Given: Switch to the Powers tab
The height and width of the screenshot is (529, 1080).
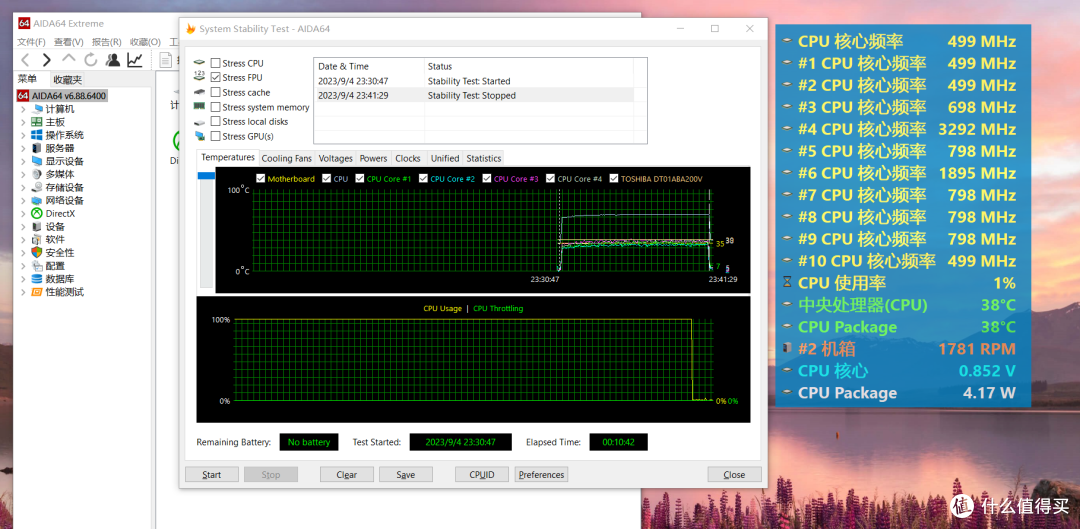Looking at the screenshot, I should 373,158.
